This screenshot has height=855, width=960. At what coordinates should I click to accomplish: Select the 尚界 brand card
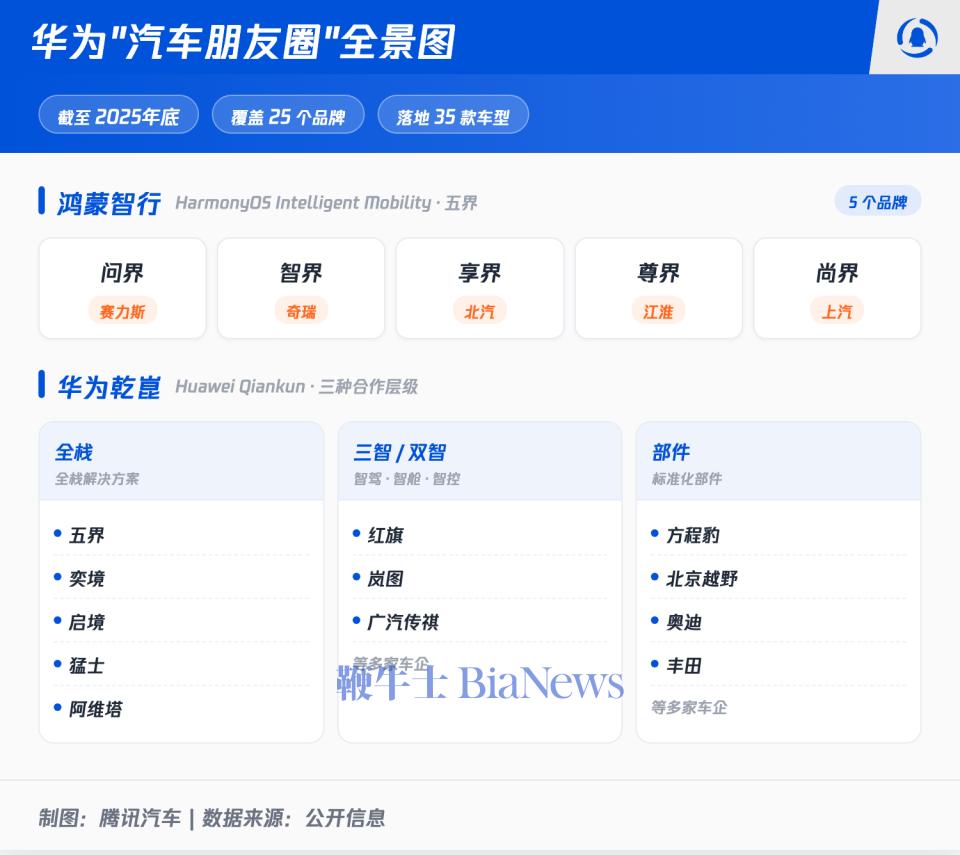(x=837, y=288)
